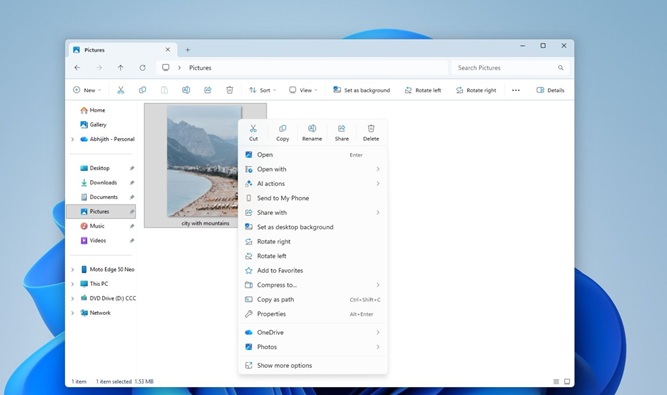Open the New dropdown
The width and height of the screenshot is (667, 395).
tap(87, 90)
